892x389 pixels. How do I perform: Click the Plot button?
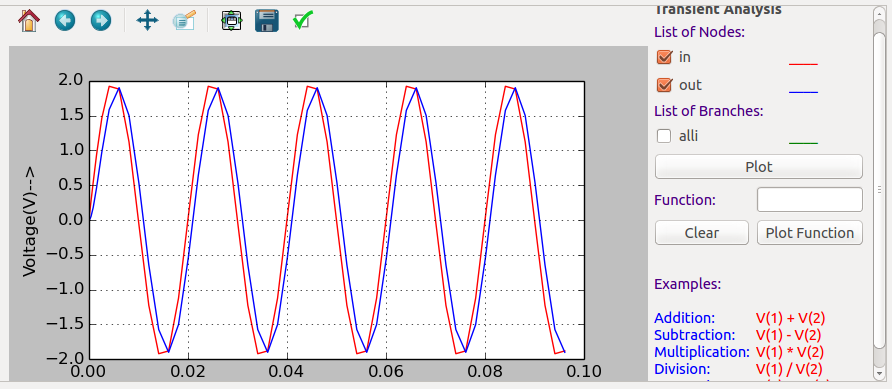click(x=759, y=167)
